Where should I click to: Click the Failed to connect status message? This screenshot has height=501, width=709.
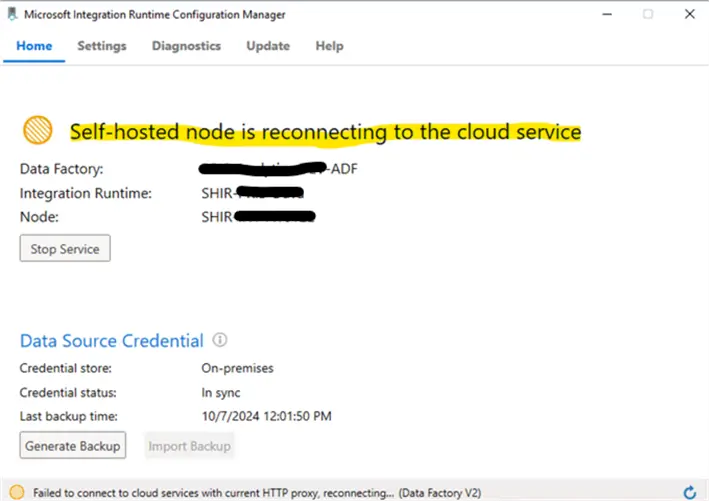coord(257,493)
